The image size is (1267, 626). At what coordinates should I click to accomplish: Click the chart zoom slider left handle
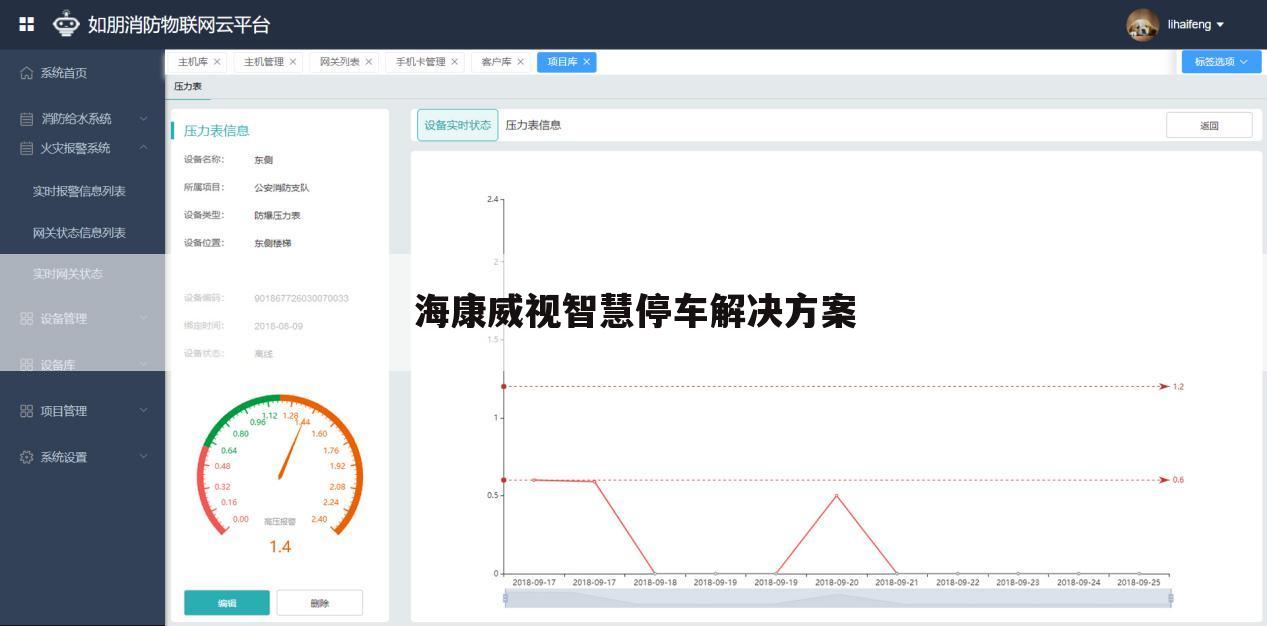click(505, 598)
